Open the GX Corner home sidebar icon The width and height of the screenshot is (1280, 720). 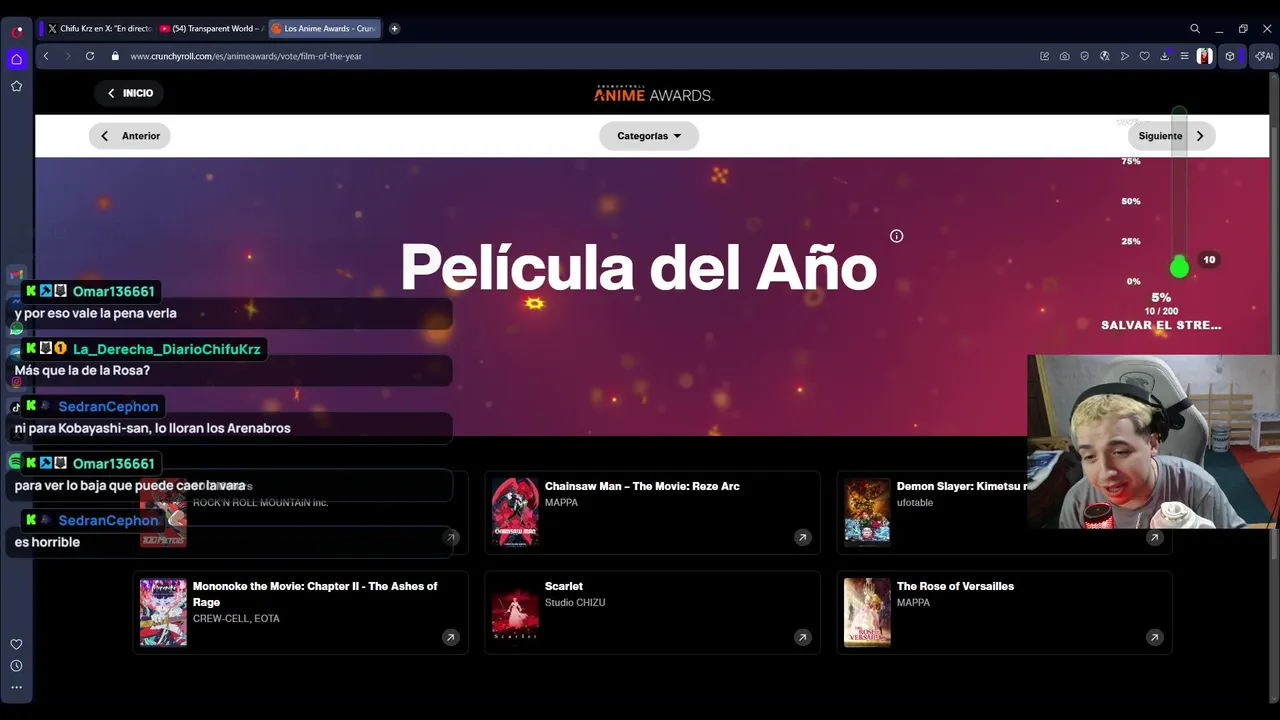16,59
